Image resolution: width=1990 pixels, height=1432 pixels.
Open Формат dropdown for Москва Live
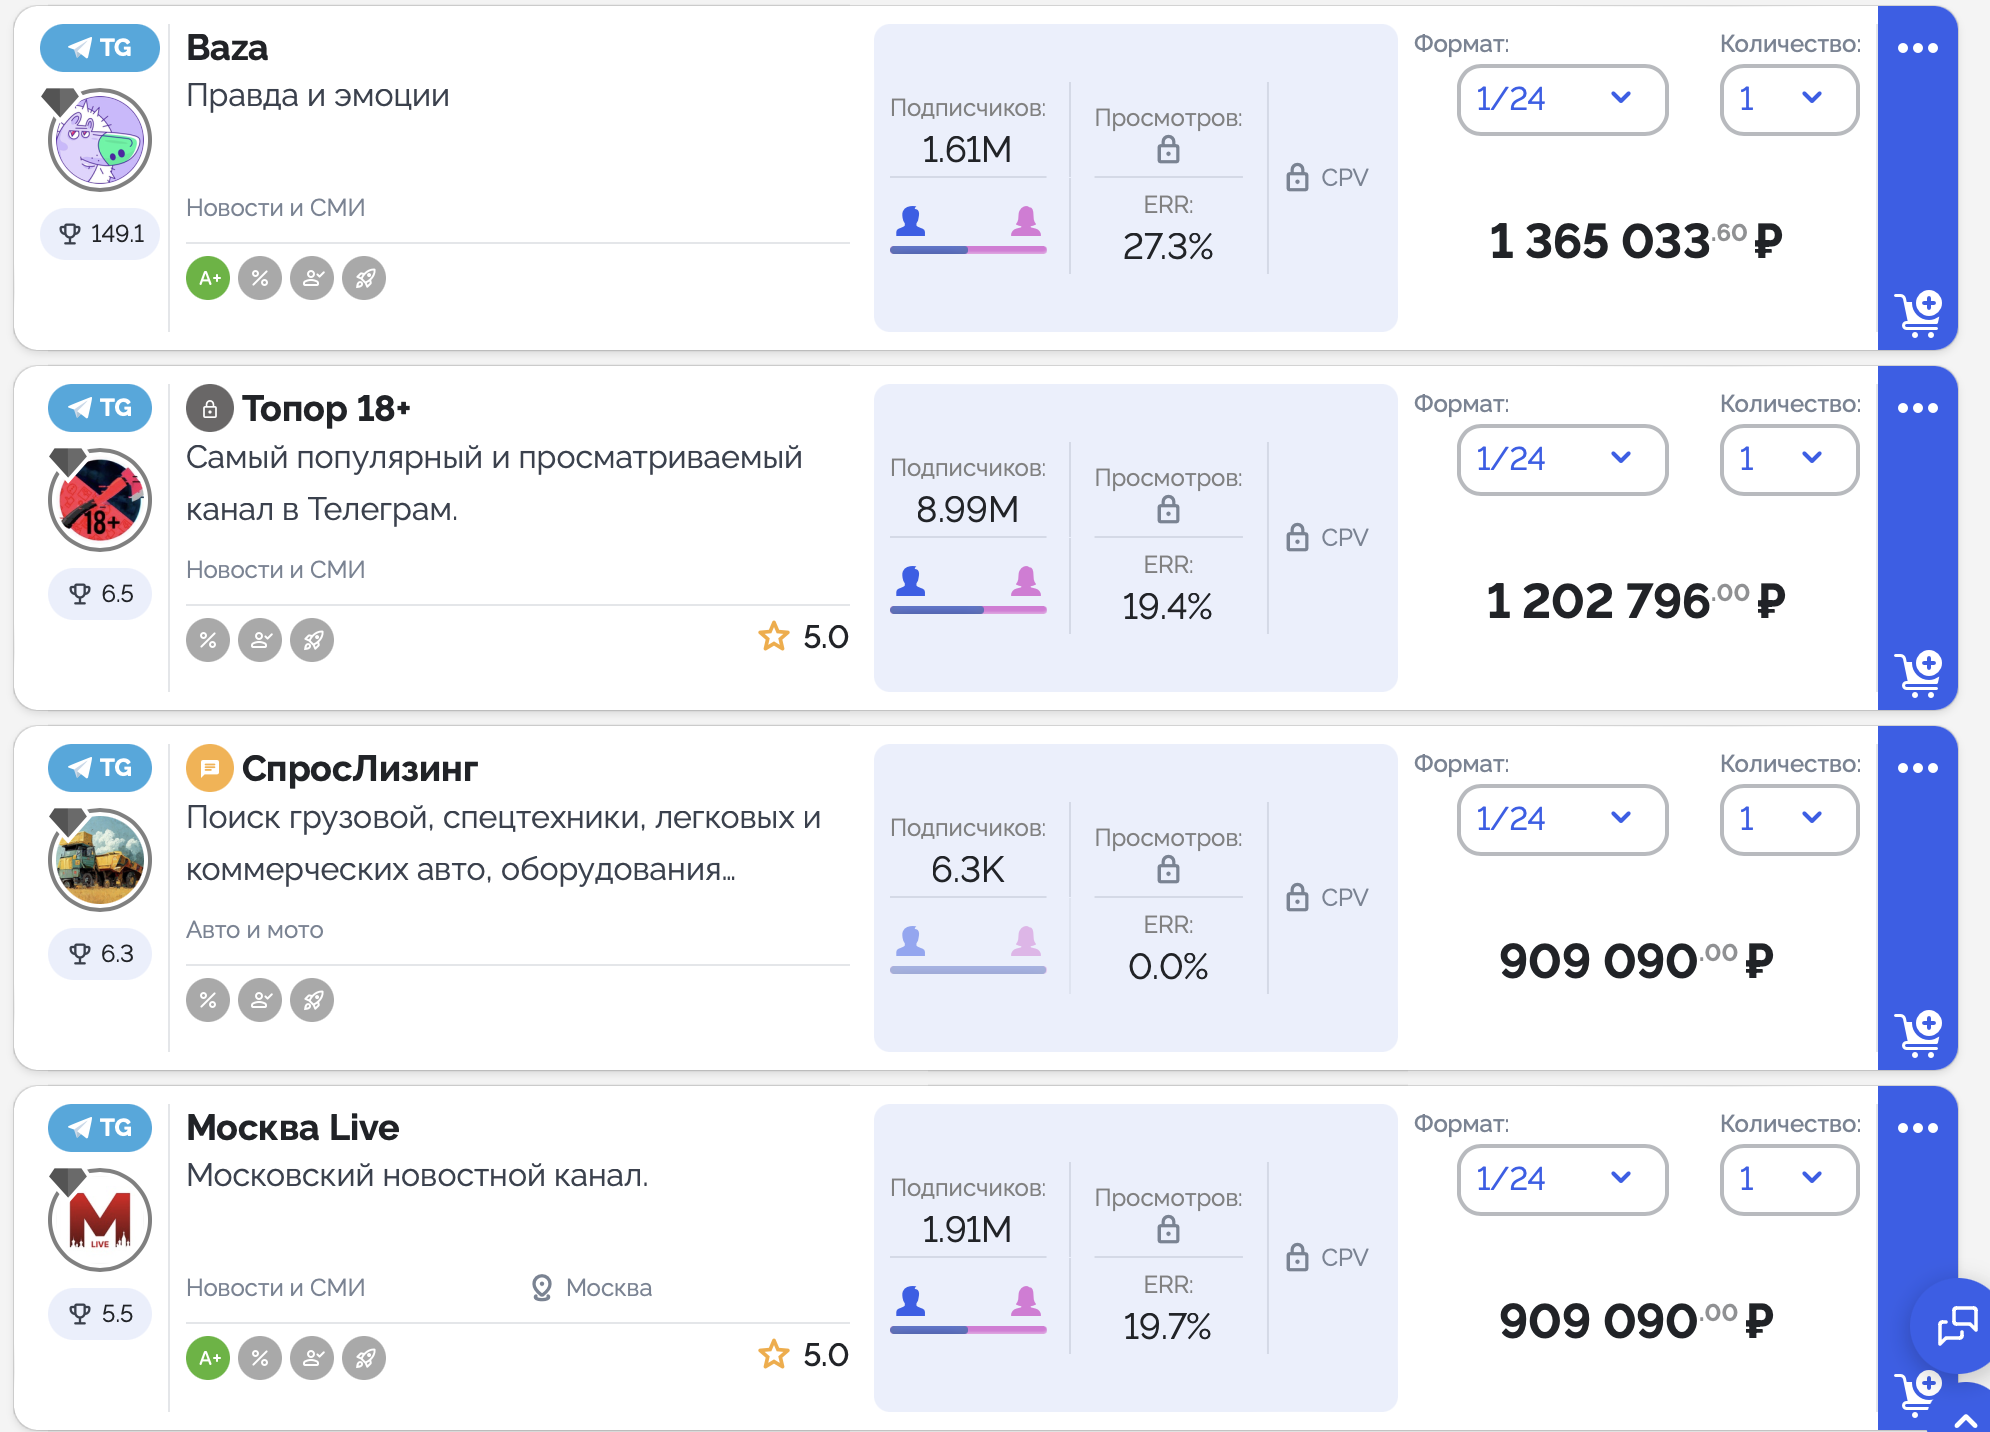tap(1562, 1179)
